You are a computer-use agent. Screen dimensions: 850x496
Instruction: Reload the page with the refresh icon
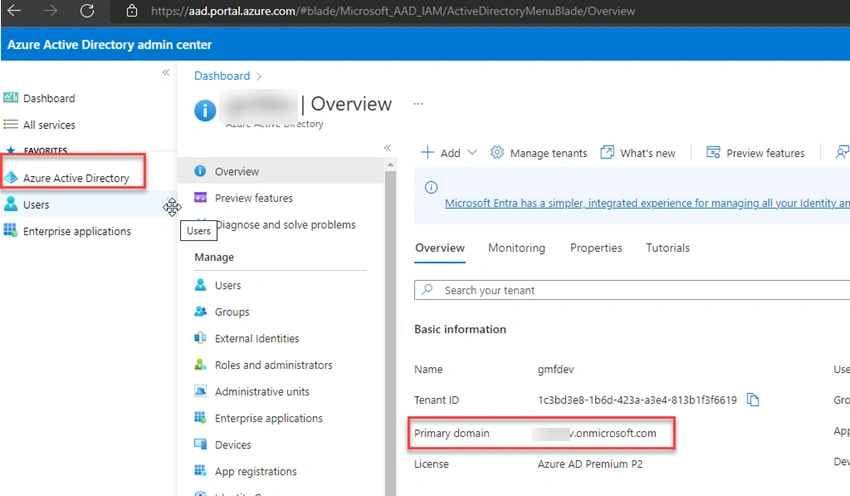click(87, 10)
